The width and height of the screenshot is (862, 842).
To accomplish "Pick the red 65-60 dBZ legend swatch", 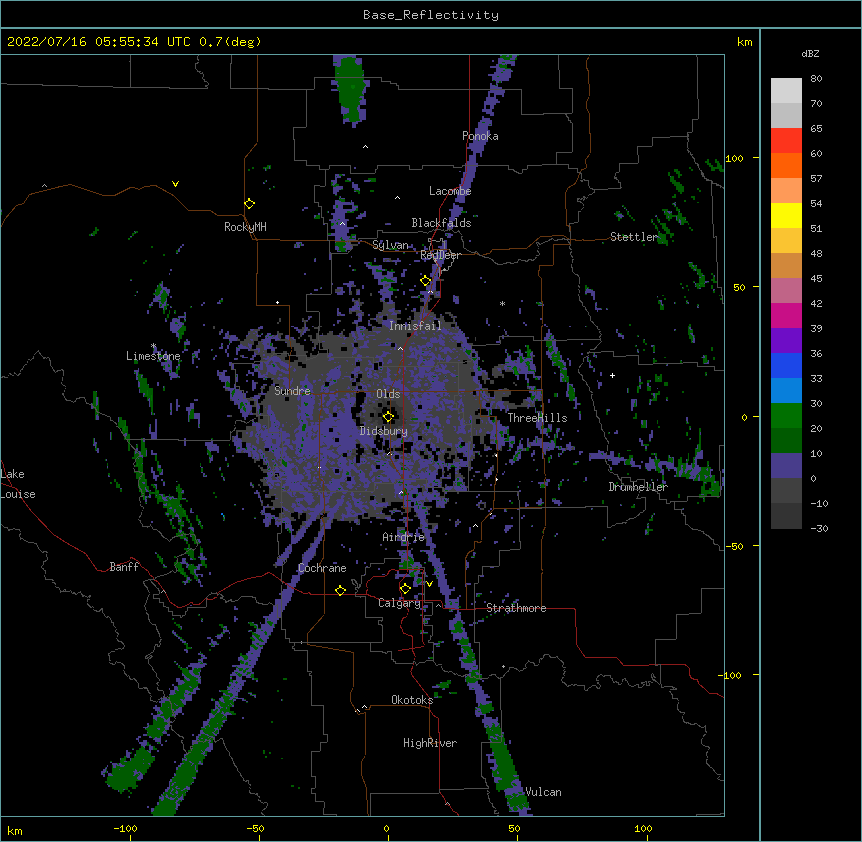I will 786,140.
